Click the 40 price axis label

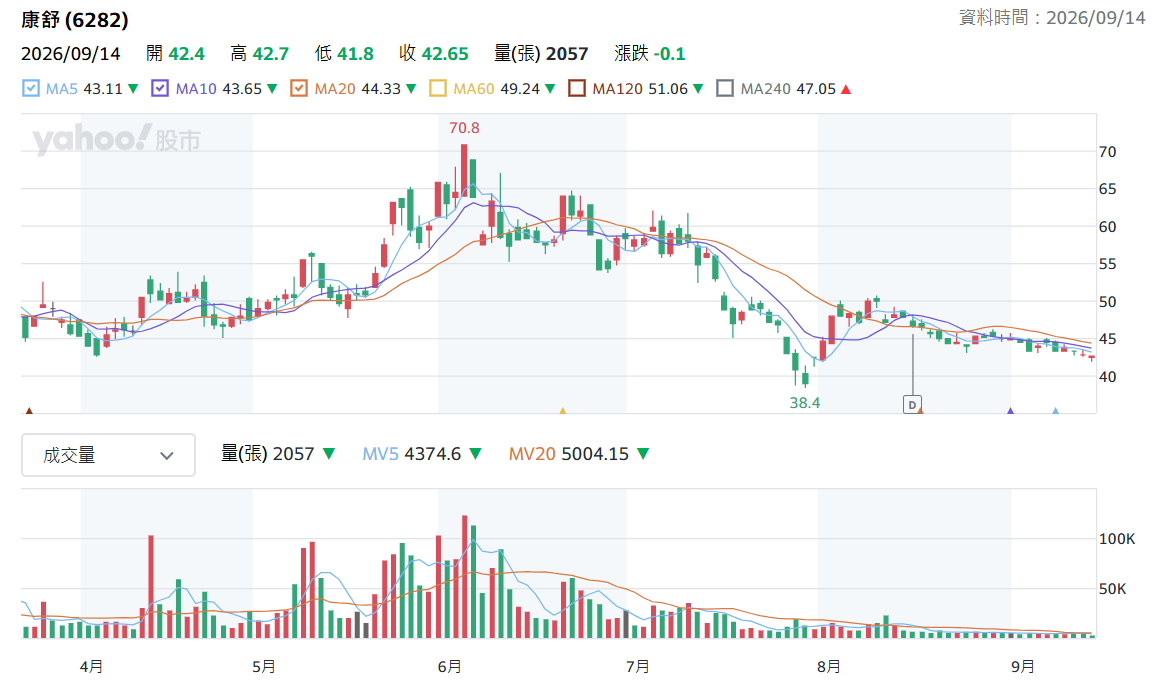[1107, 377]
